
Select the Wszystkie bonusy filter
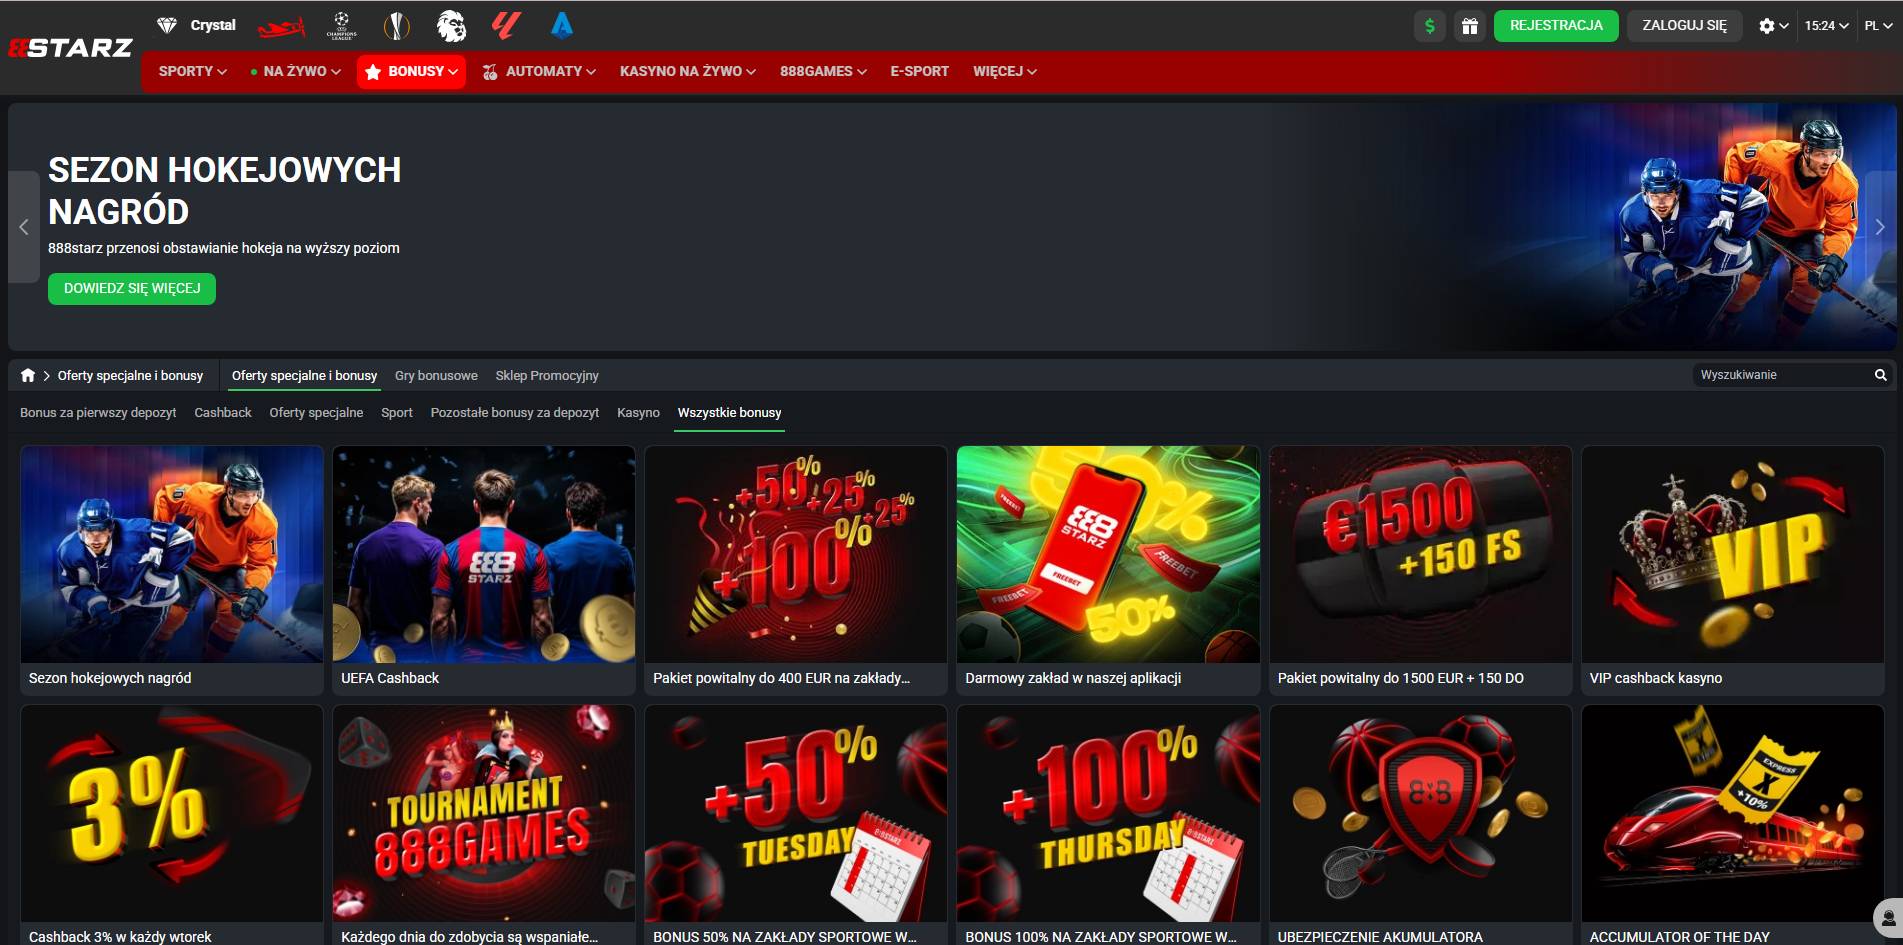click(x=729, y=412)
